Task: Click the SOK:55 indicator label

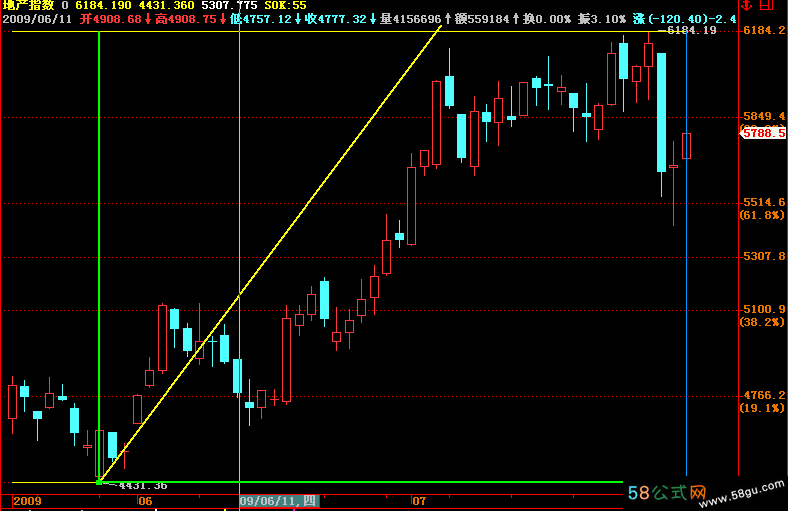Action: click(x=285, y=6)
